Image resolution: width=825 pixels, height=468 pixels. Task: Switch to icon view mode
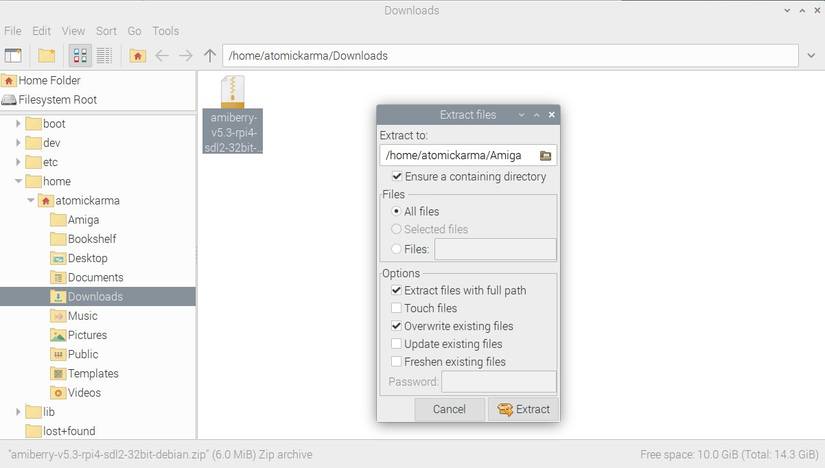point(80,55)
